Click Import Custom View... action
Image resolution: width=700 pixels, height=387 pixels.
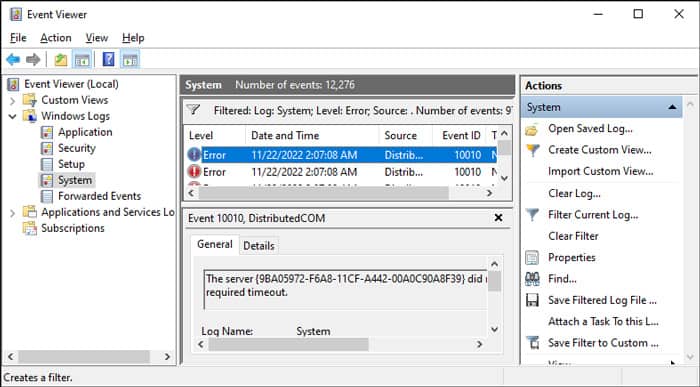pyautogui.click(x=600, y=171)
